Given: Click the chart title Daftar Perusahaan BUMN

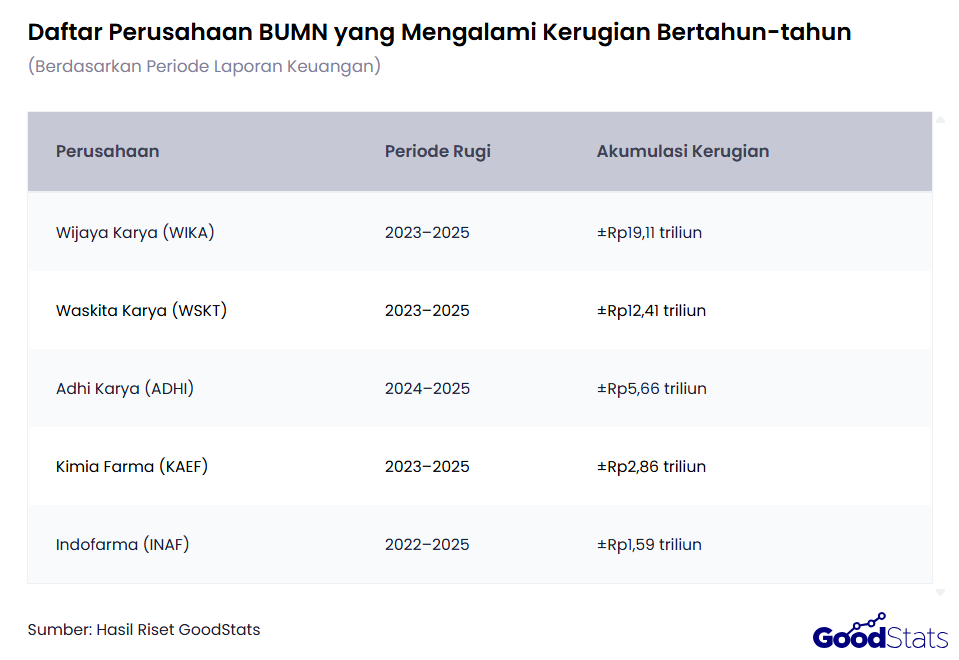Looking at the screenshot, I should [439, 32].
